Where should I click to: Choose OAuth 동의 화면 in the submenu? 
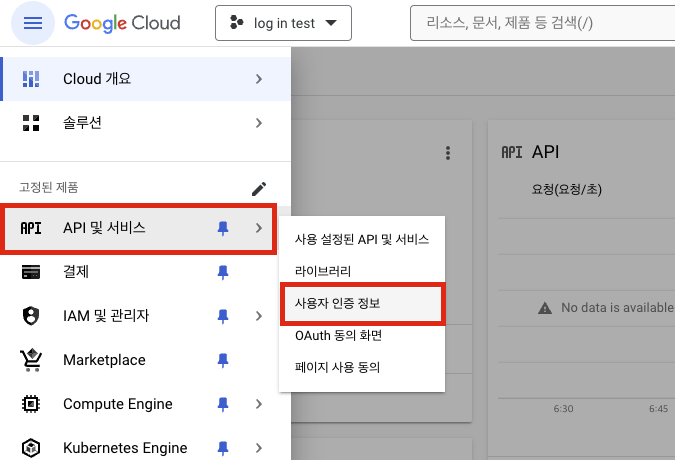point(362,335)
